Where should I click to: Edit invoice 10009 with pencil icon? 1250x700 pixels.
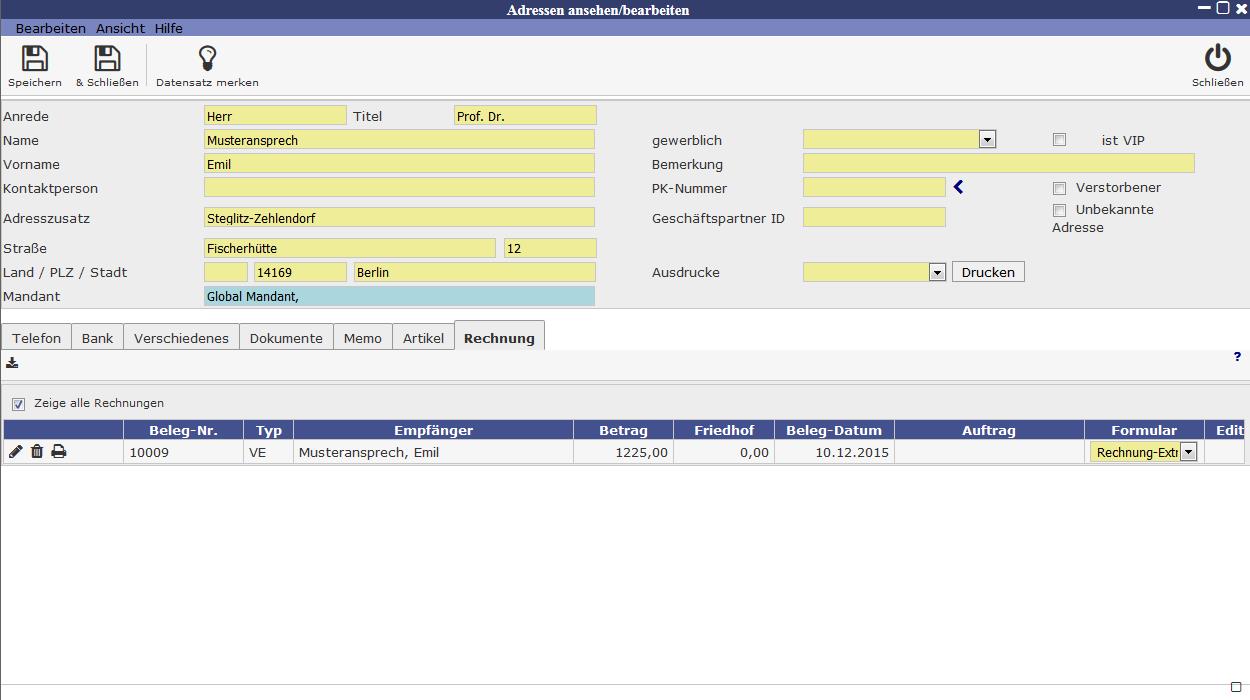point(16,452)
